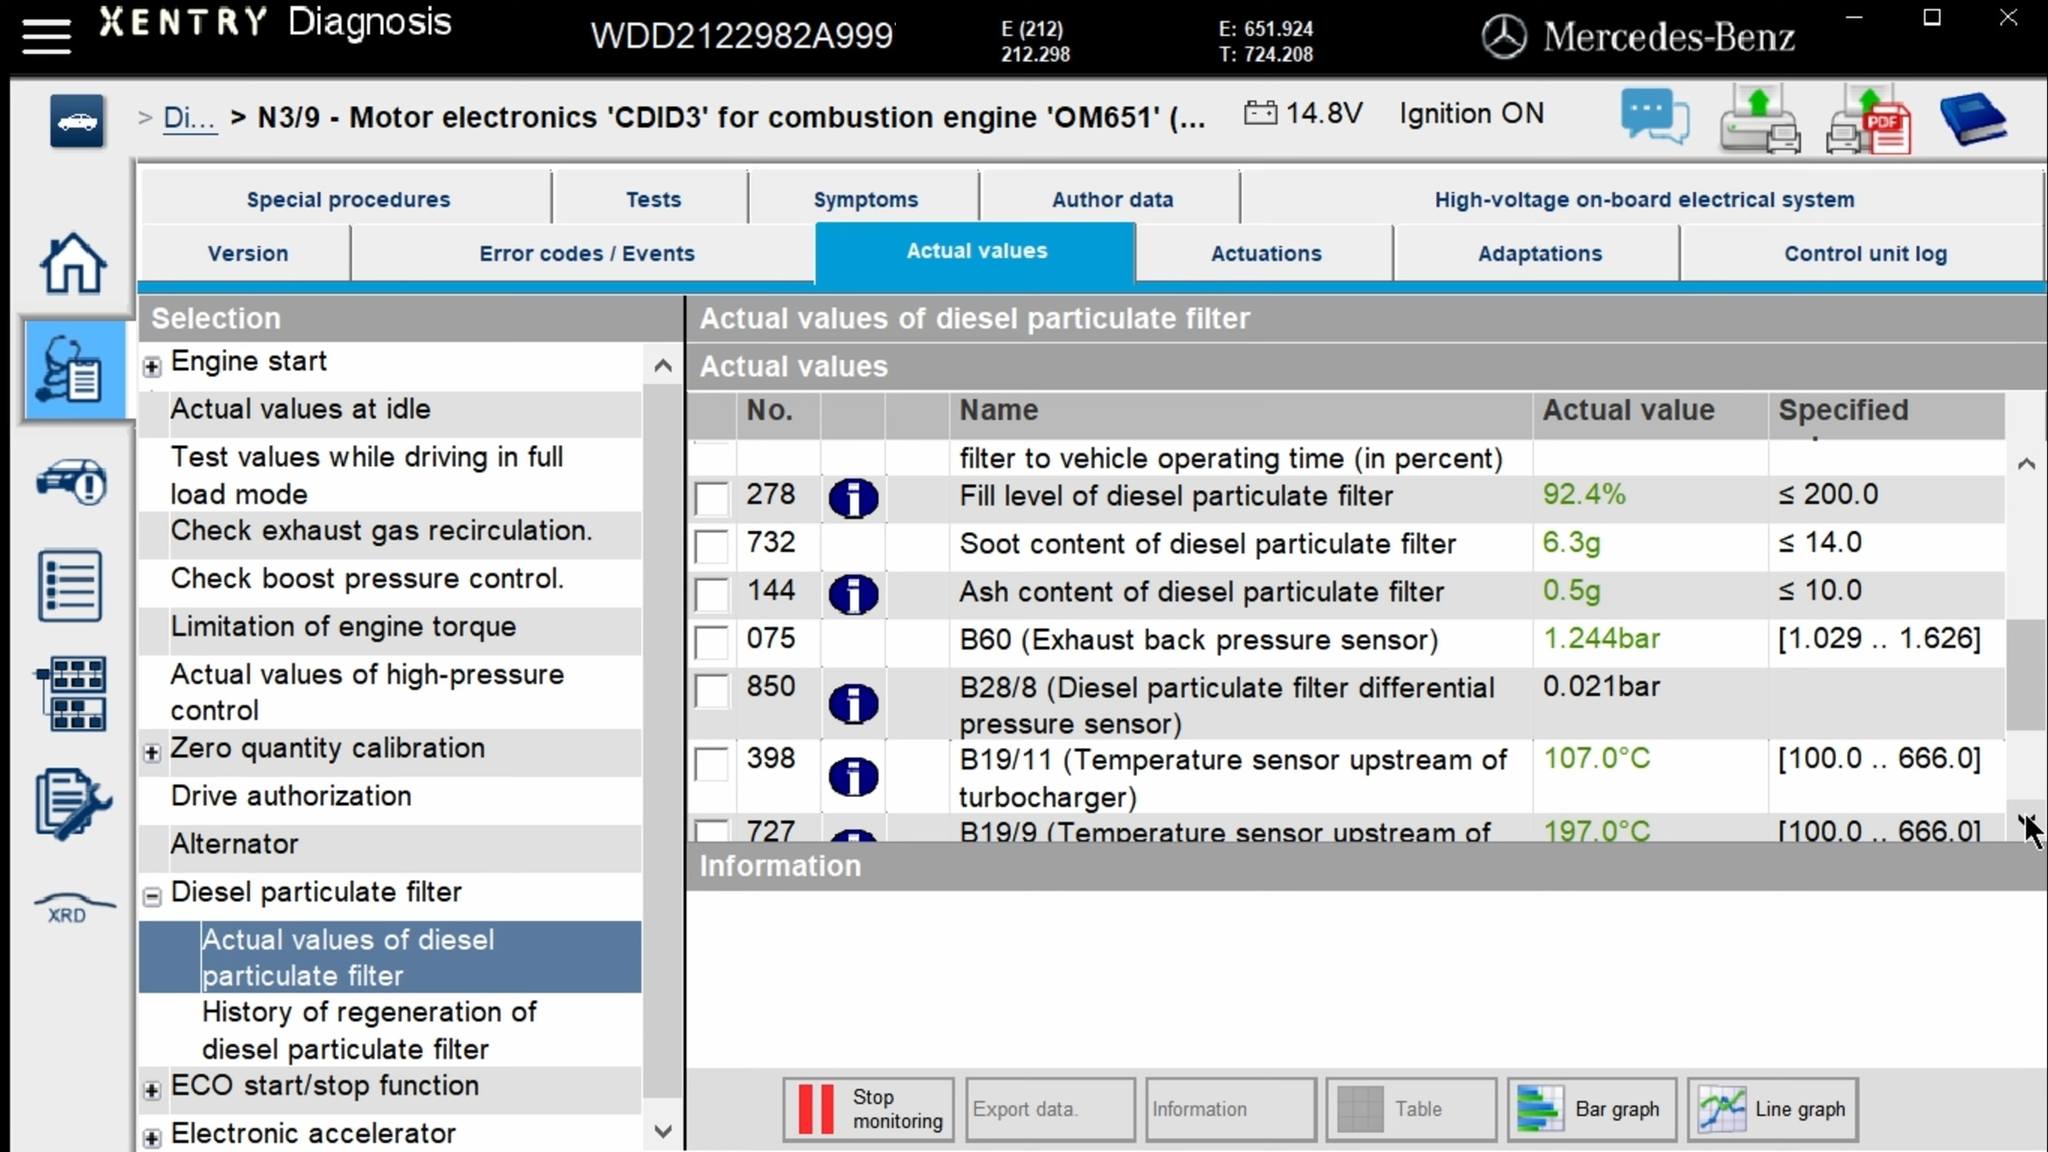
Task: Open the Actuations tab
Action: pyautogui.click(x=1265, y=253)
